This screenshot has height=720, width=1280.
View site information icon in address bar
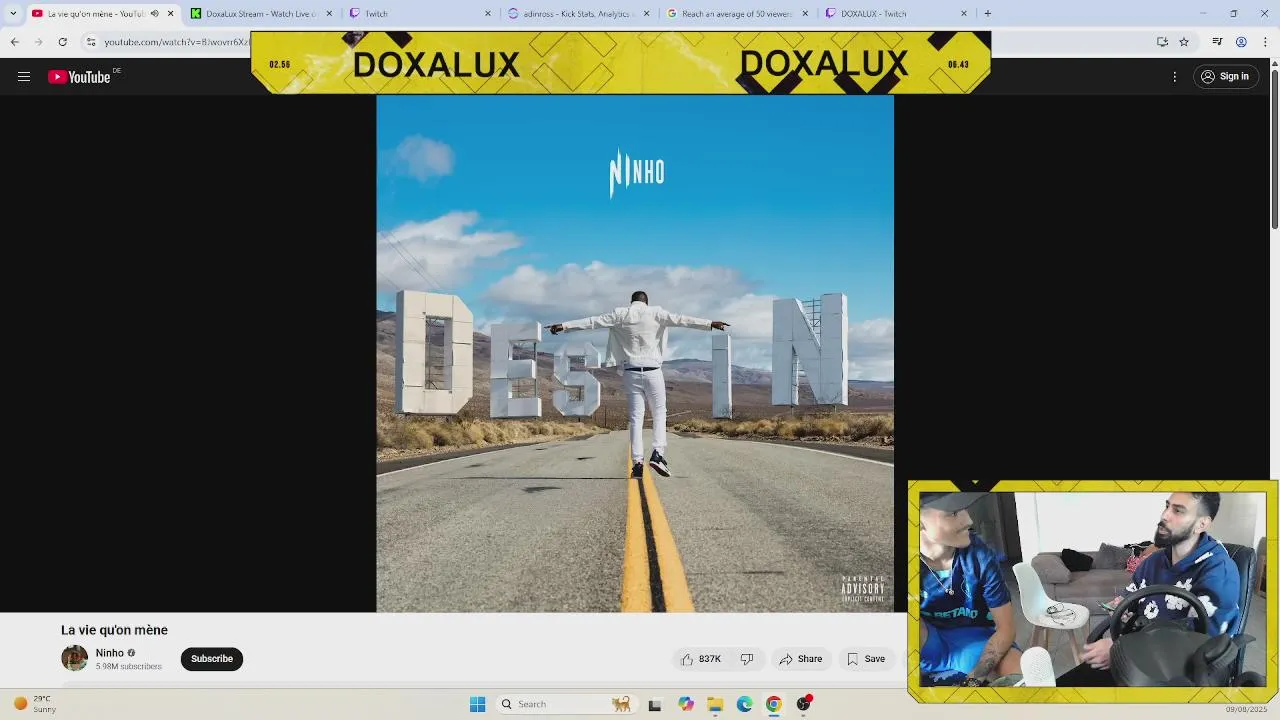tap(91, 42)
